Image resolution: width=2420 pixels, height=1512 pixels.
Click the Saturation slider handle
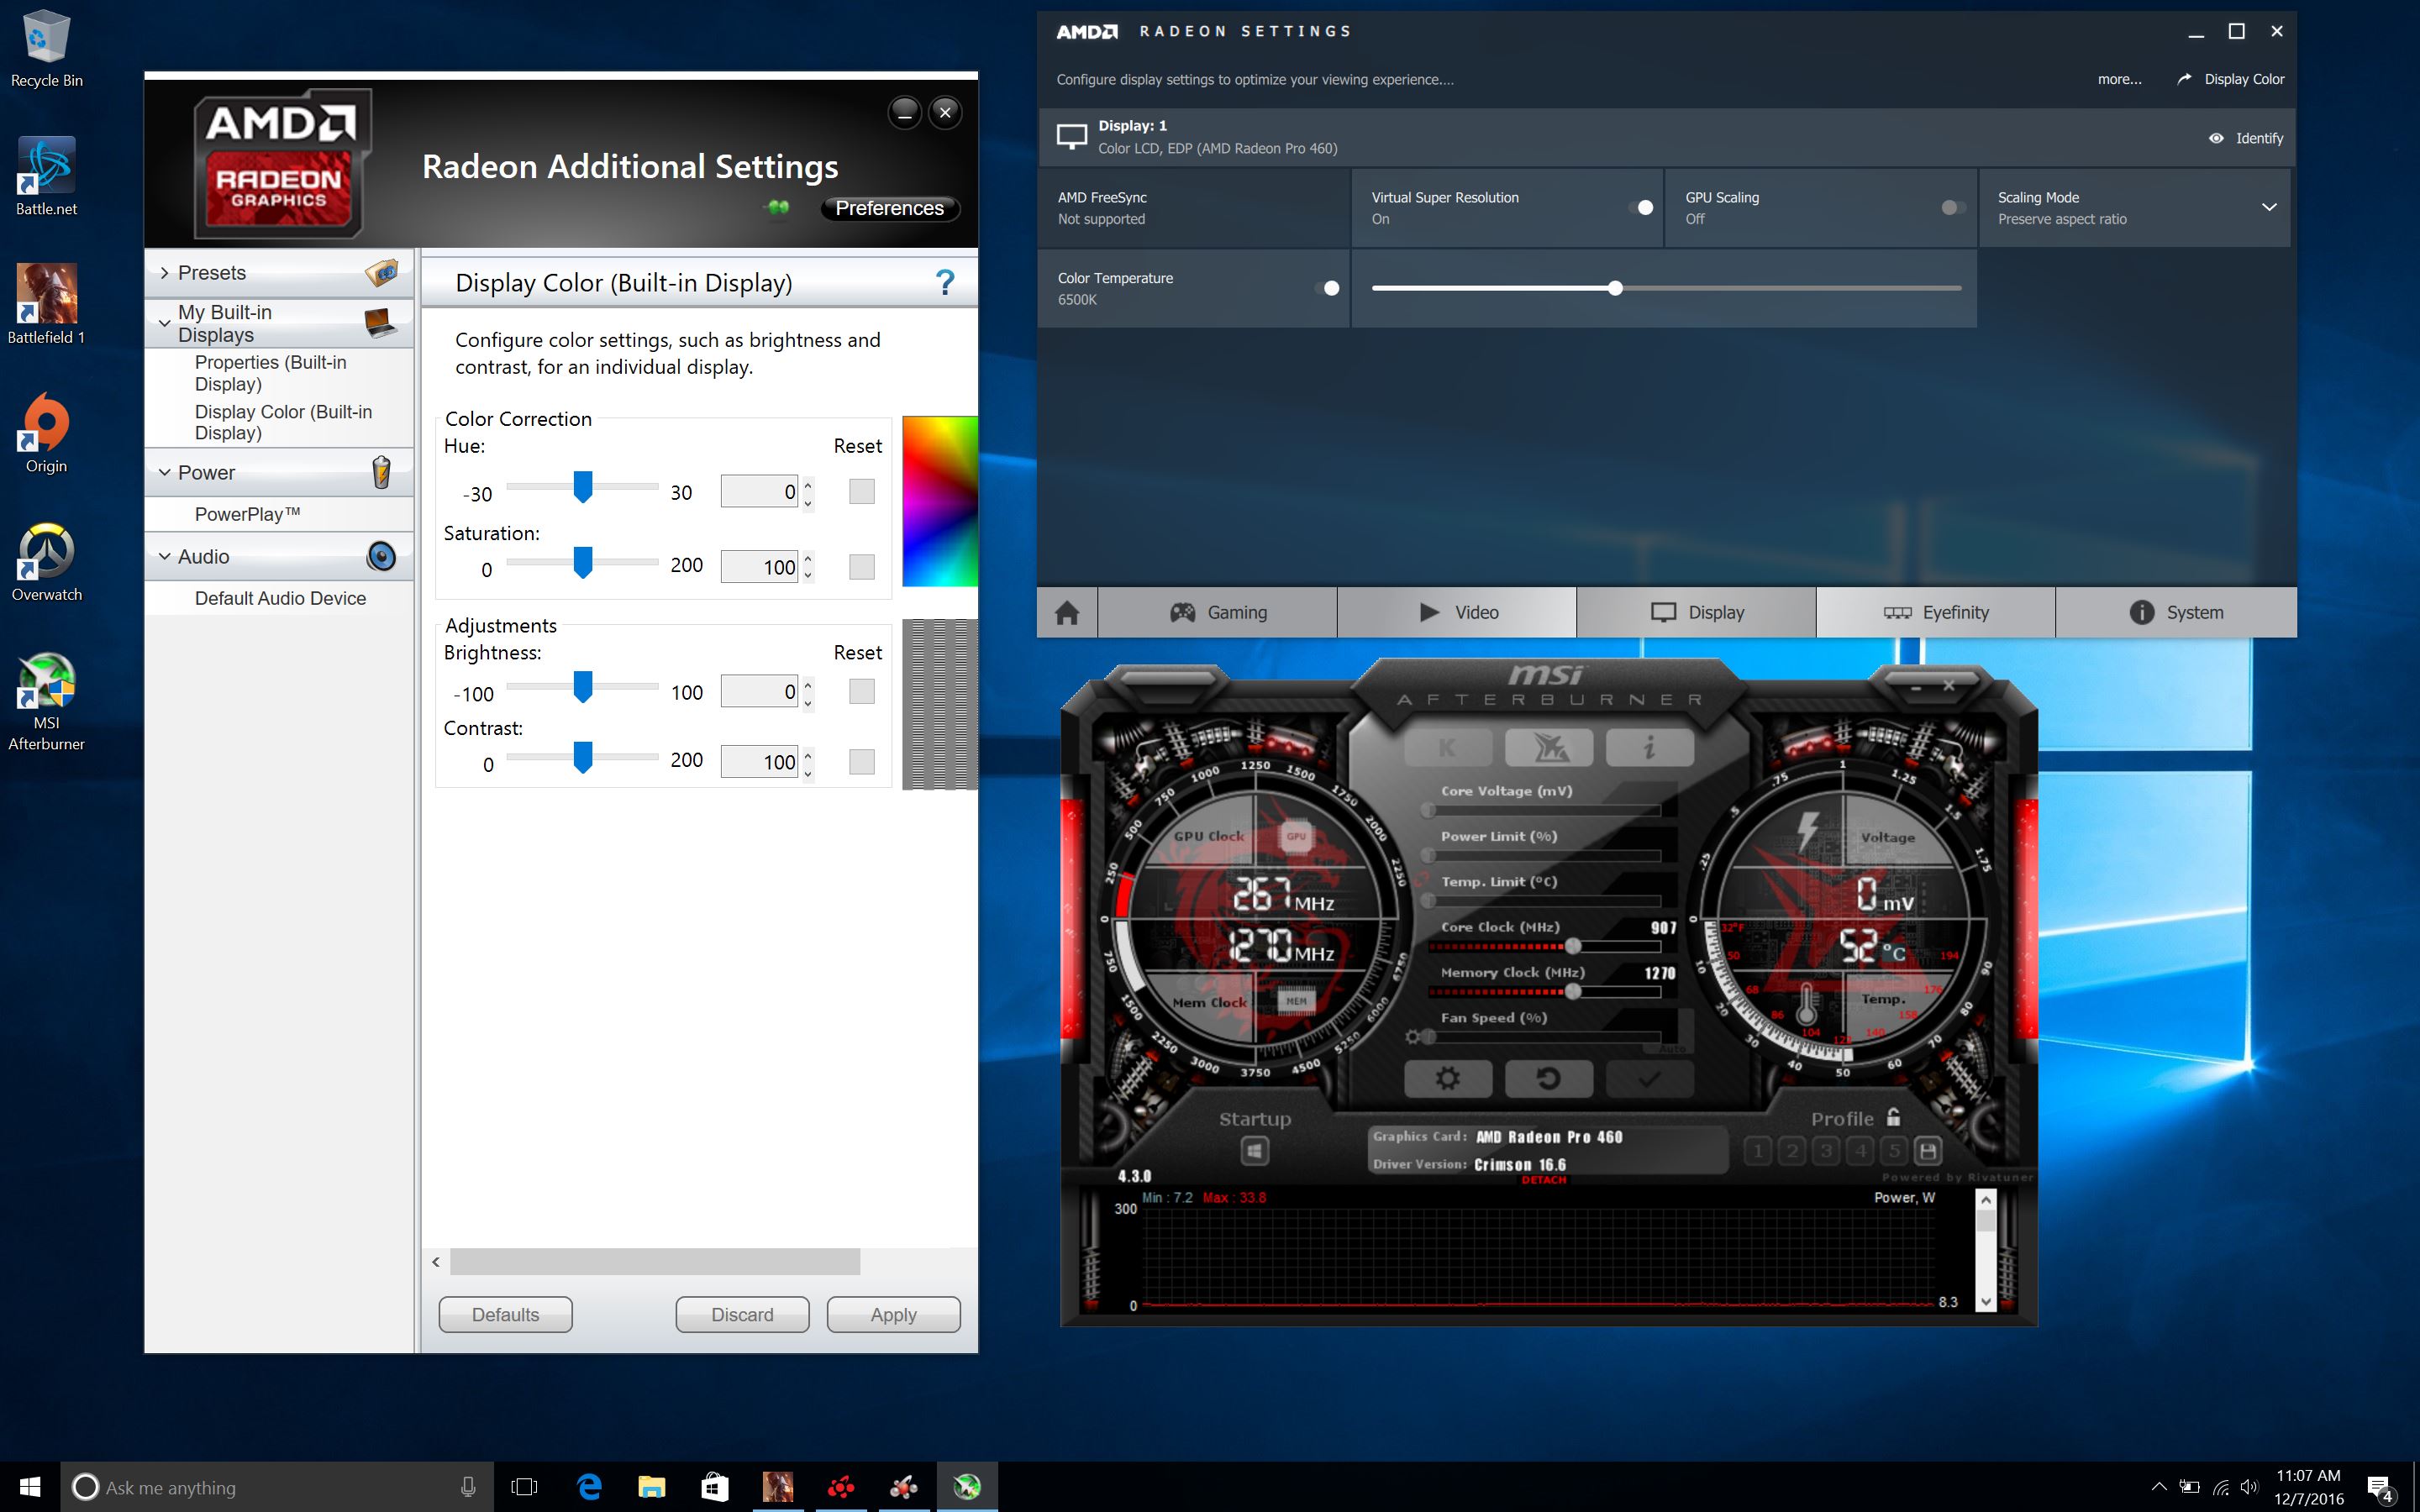(582, 562)
